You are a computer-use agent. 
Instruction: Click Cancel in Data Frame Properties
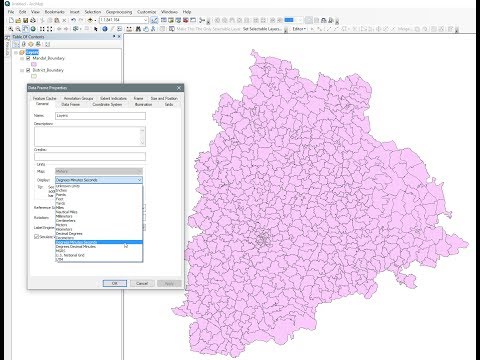click(x=142, y=283)
